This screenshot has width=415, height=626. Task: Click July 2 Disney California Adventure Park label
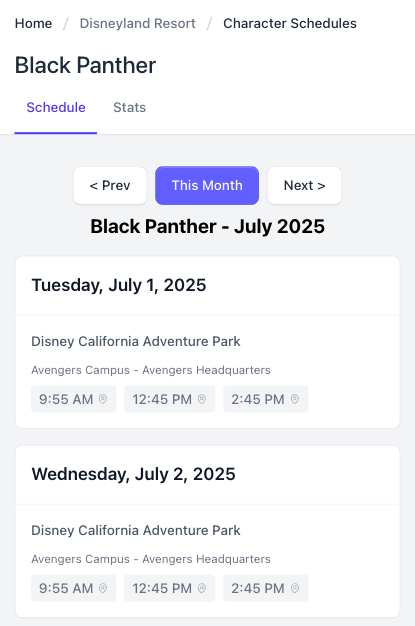136,530
